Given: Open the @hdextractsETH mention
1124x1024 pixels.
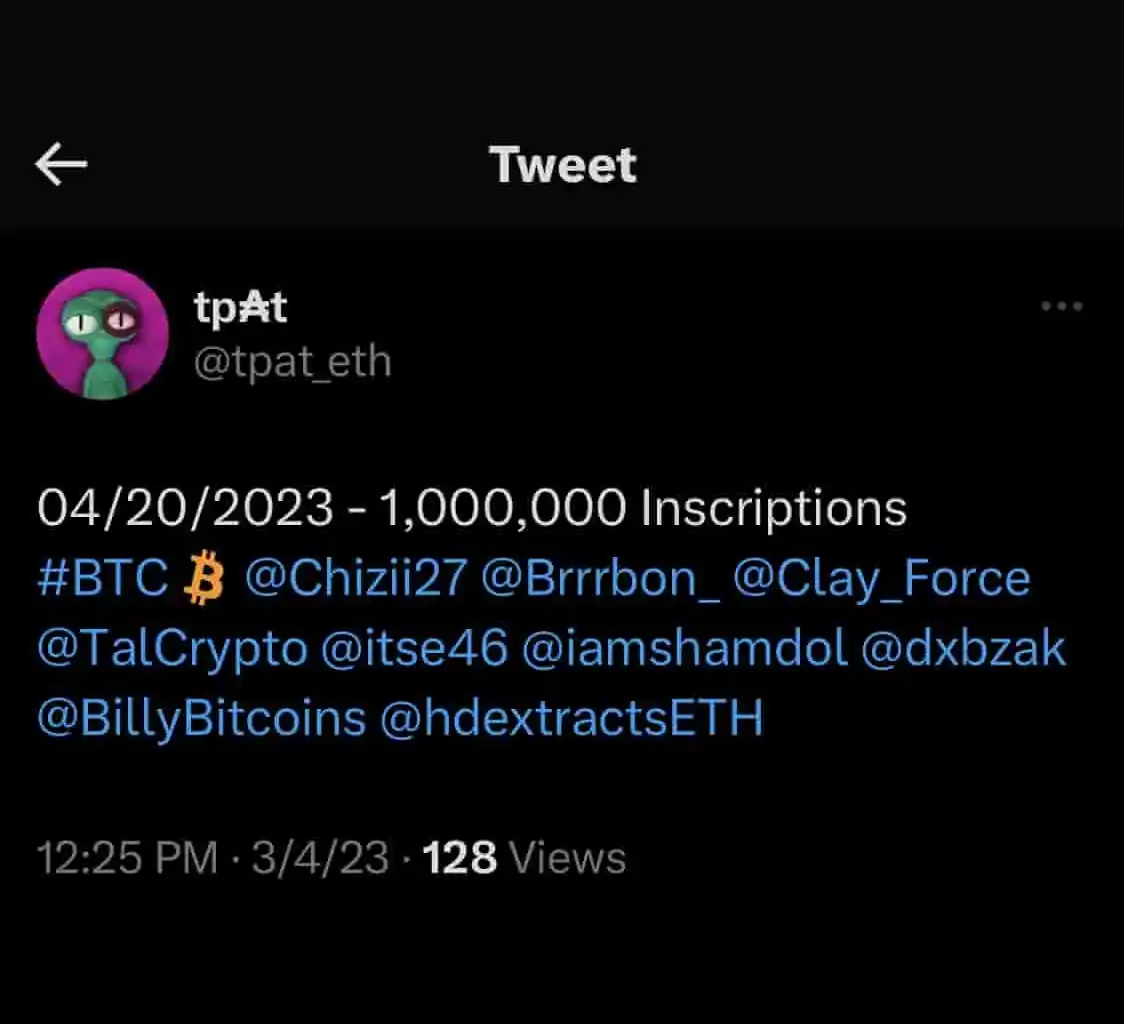Looking at the screenshot, I should point(571,718).
